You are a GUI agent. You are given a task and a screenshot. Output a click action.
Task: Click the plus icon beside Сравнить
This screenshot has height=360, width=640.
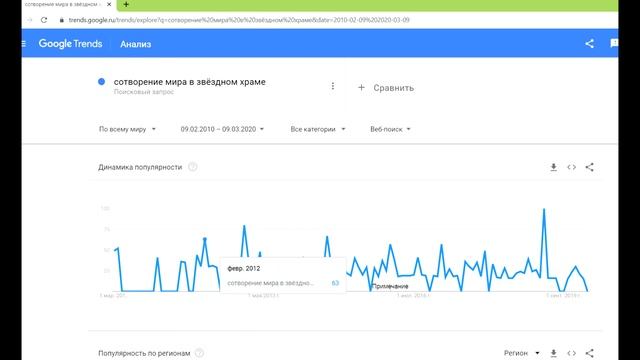[361, 87]
